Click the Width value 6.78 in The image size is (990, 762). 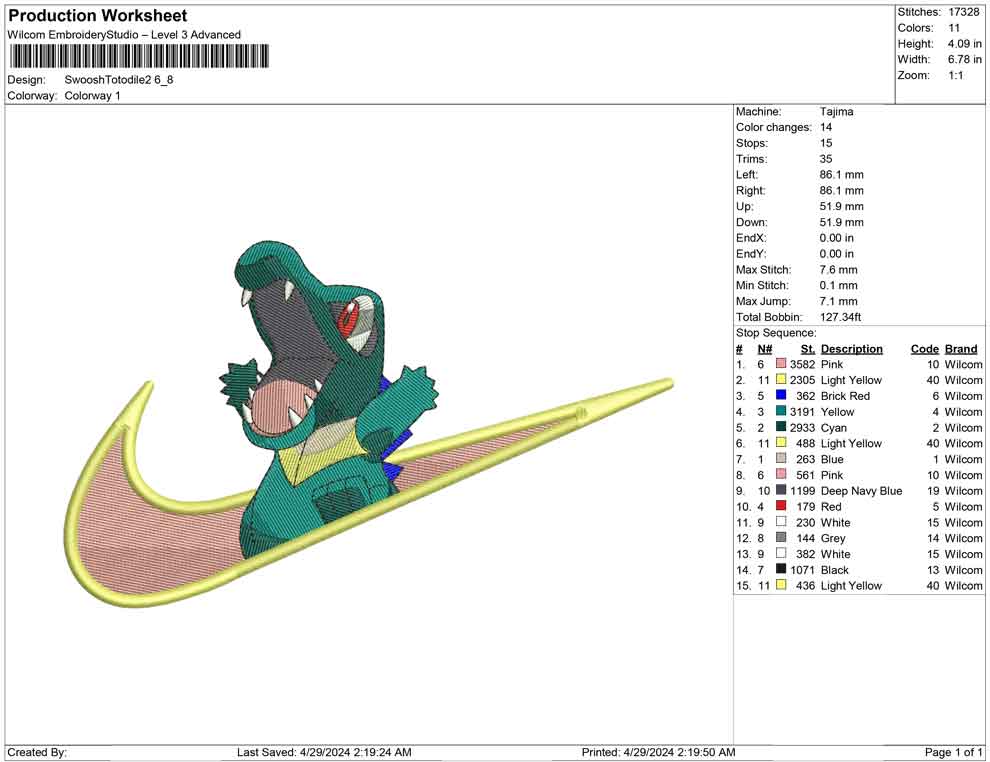[964, 59]
